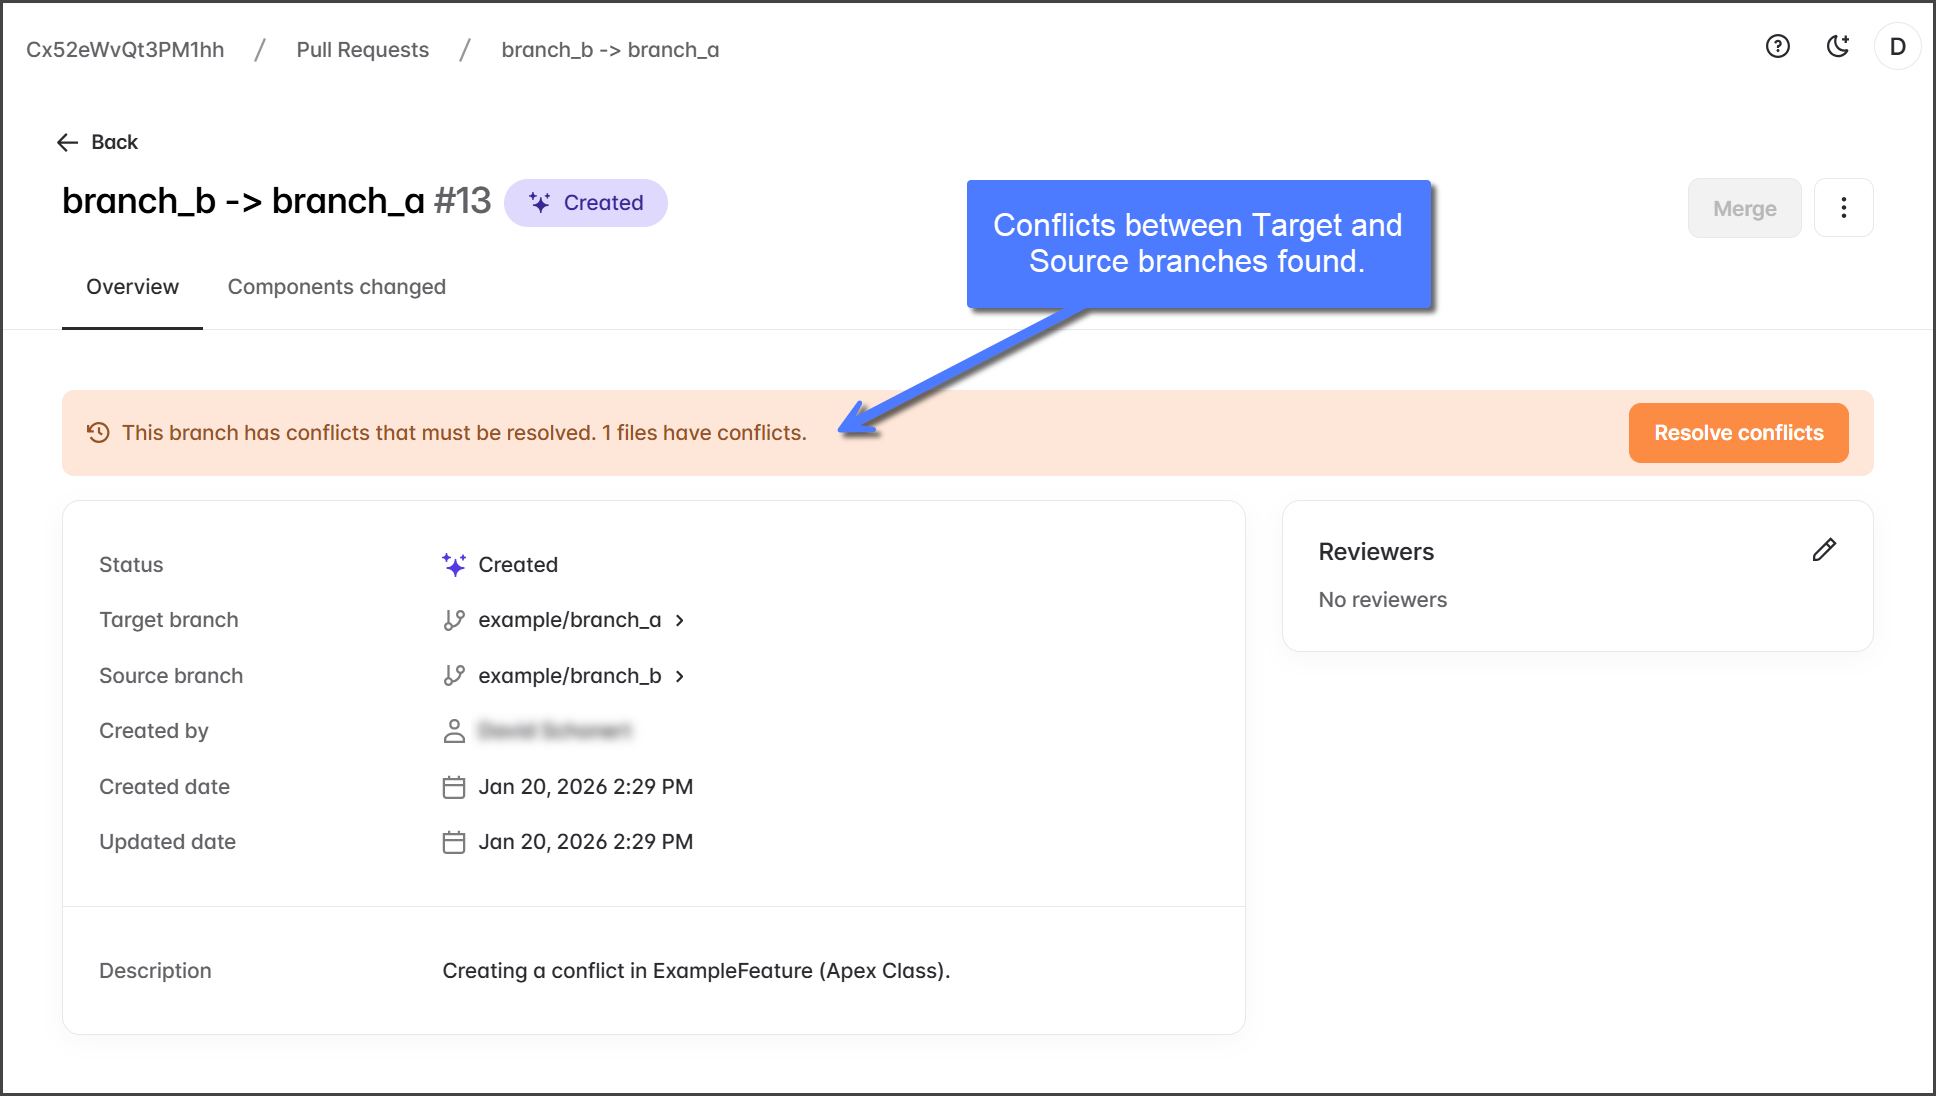This screenshot has width=1936, height=1096.
Task: Switch to the Overview tab
Action: coord(132,287)
